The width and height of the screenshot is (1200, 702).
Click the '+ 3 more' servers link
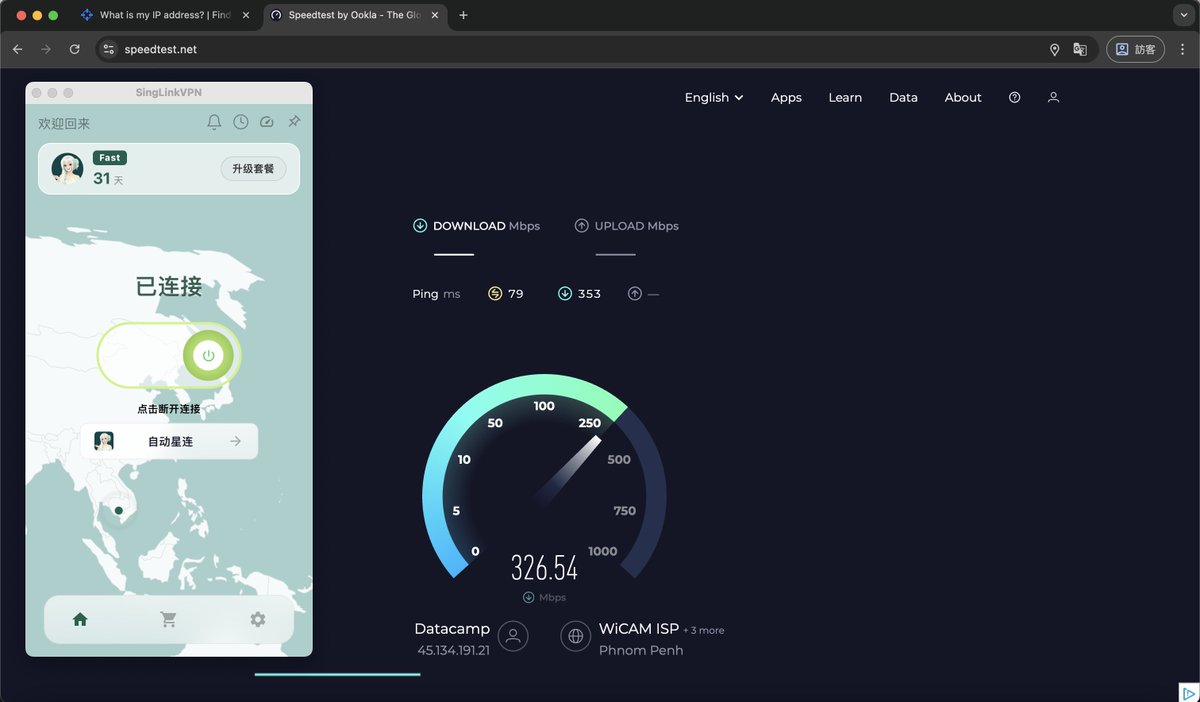[x=704, y=631]
